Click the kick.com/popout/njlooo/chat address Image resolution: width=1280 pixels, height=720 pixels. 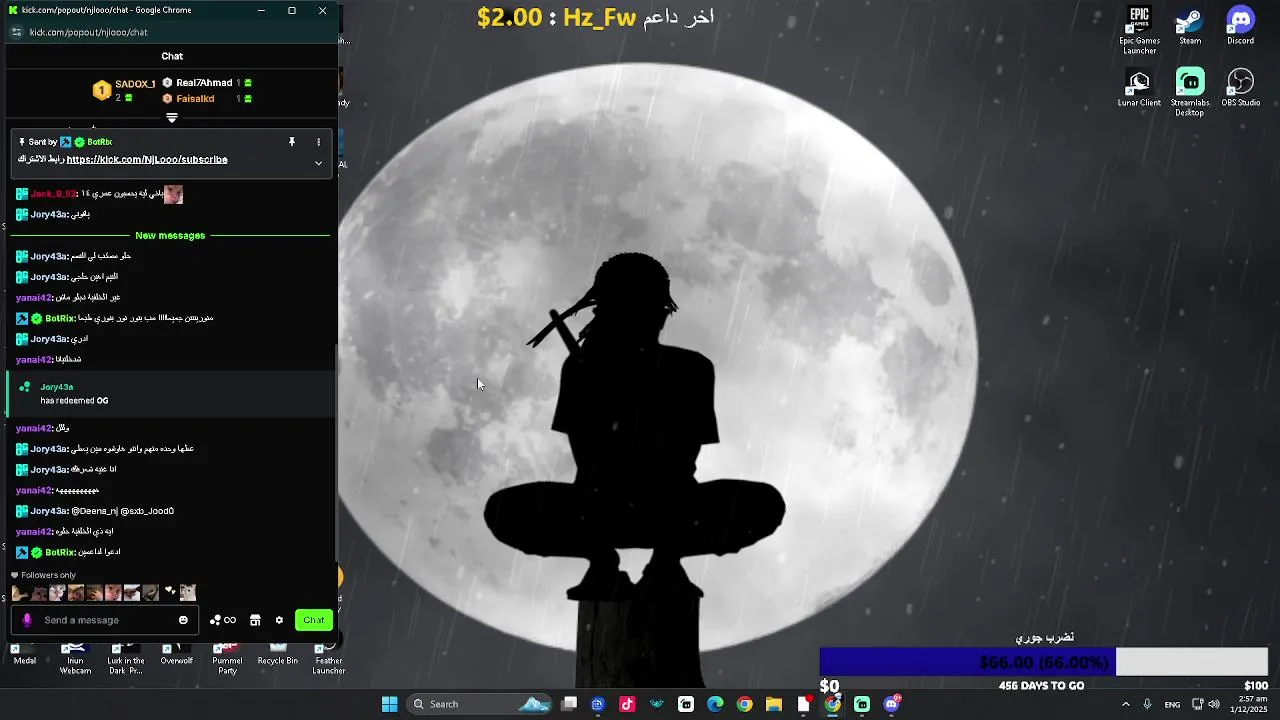(x=89, y=32)
